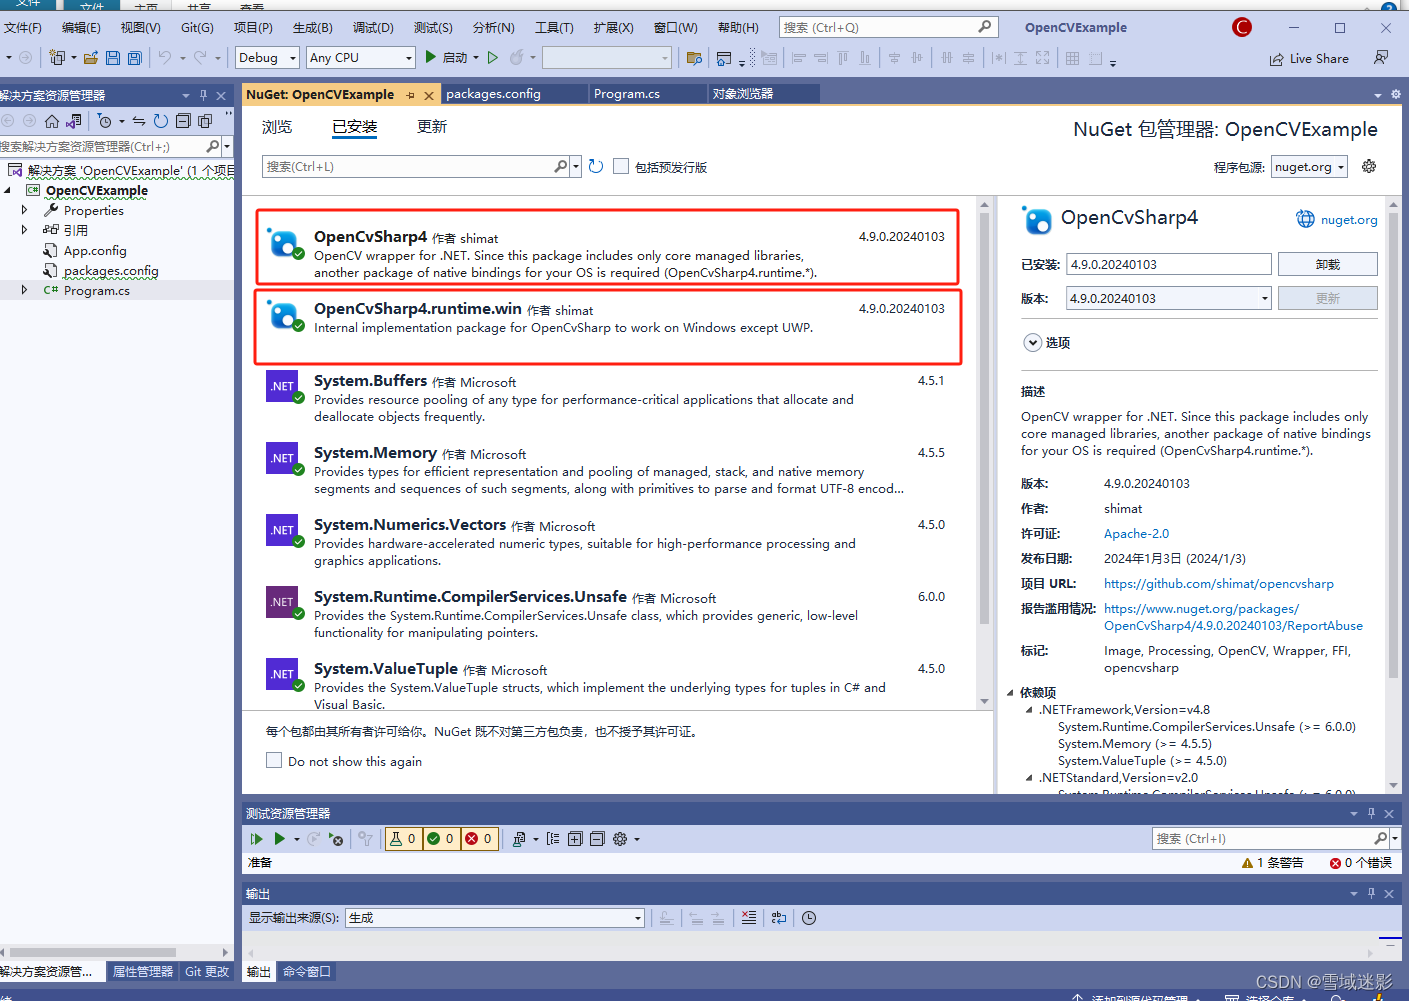Toggle word wrap in Output window

(x=779, y=918)
